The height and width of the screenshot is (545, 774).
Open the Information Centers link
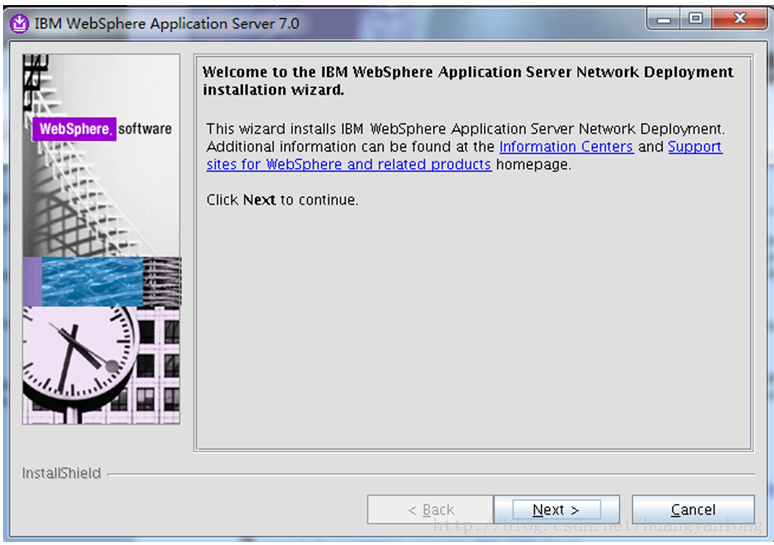pyautogui.click(x=566, y=147)
